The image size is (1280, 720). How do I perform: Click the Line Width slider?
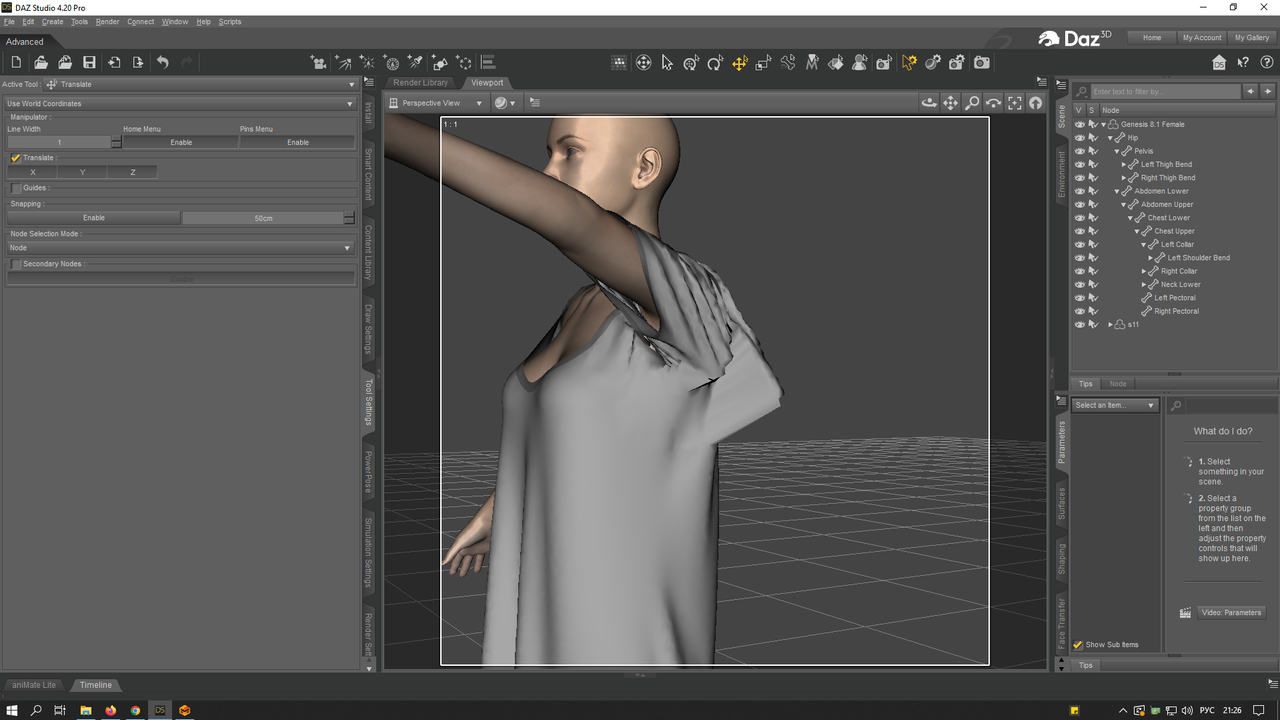(x=59, y=143)
